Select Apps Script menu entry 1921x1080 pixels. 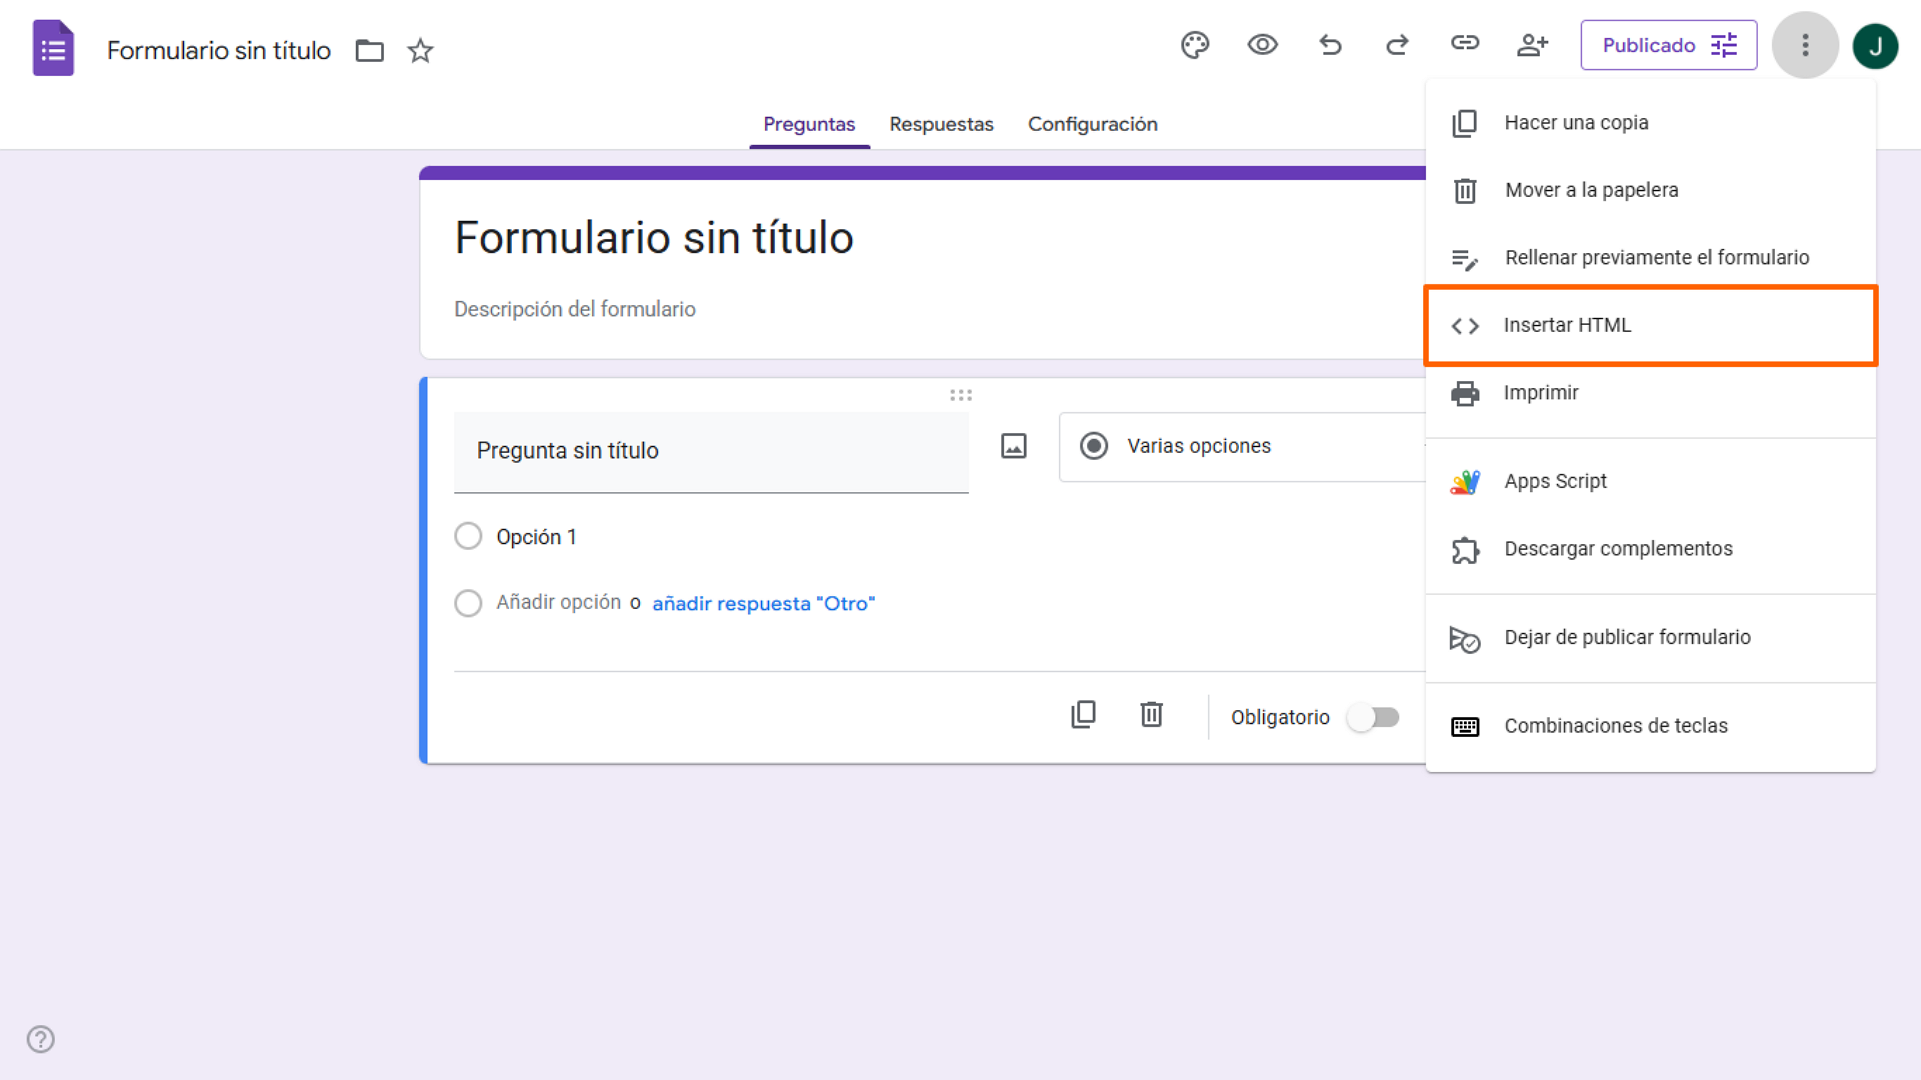[1555, 481]
